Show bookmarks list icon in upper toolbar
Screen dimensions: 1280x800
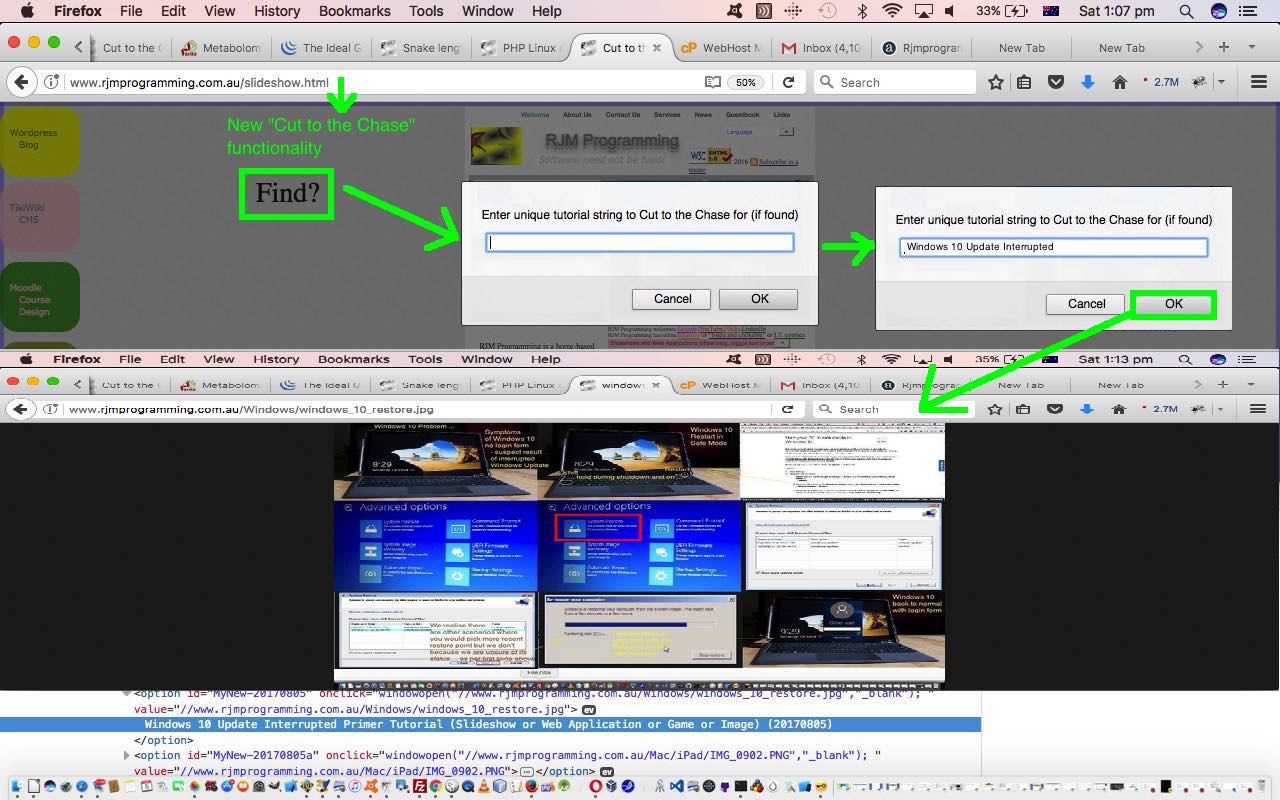pos(1024,82)
